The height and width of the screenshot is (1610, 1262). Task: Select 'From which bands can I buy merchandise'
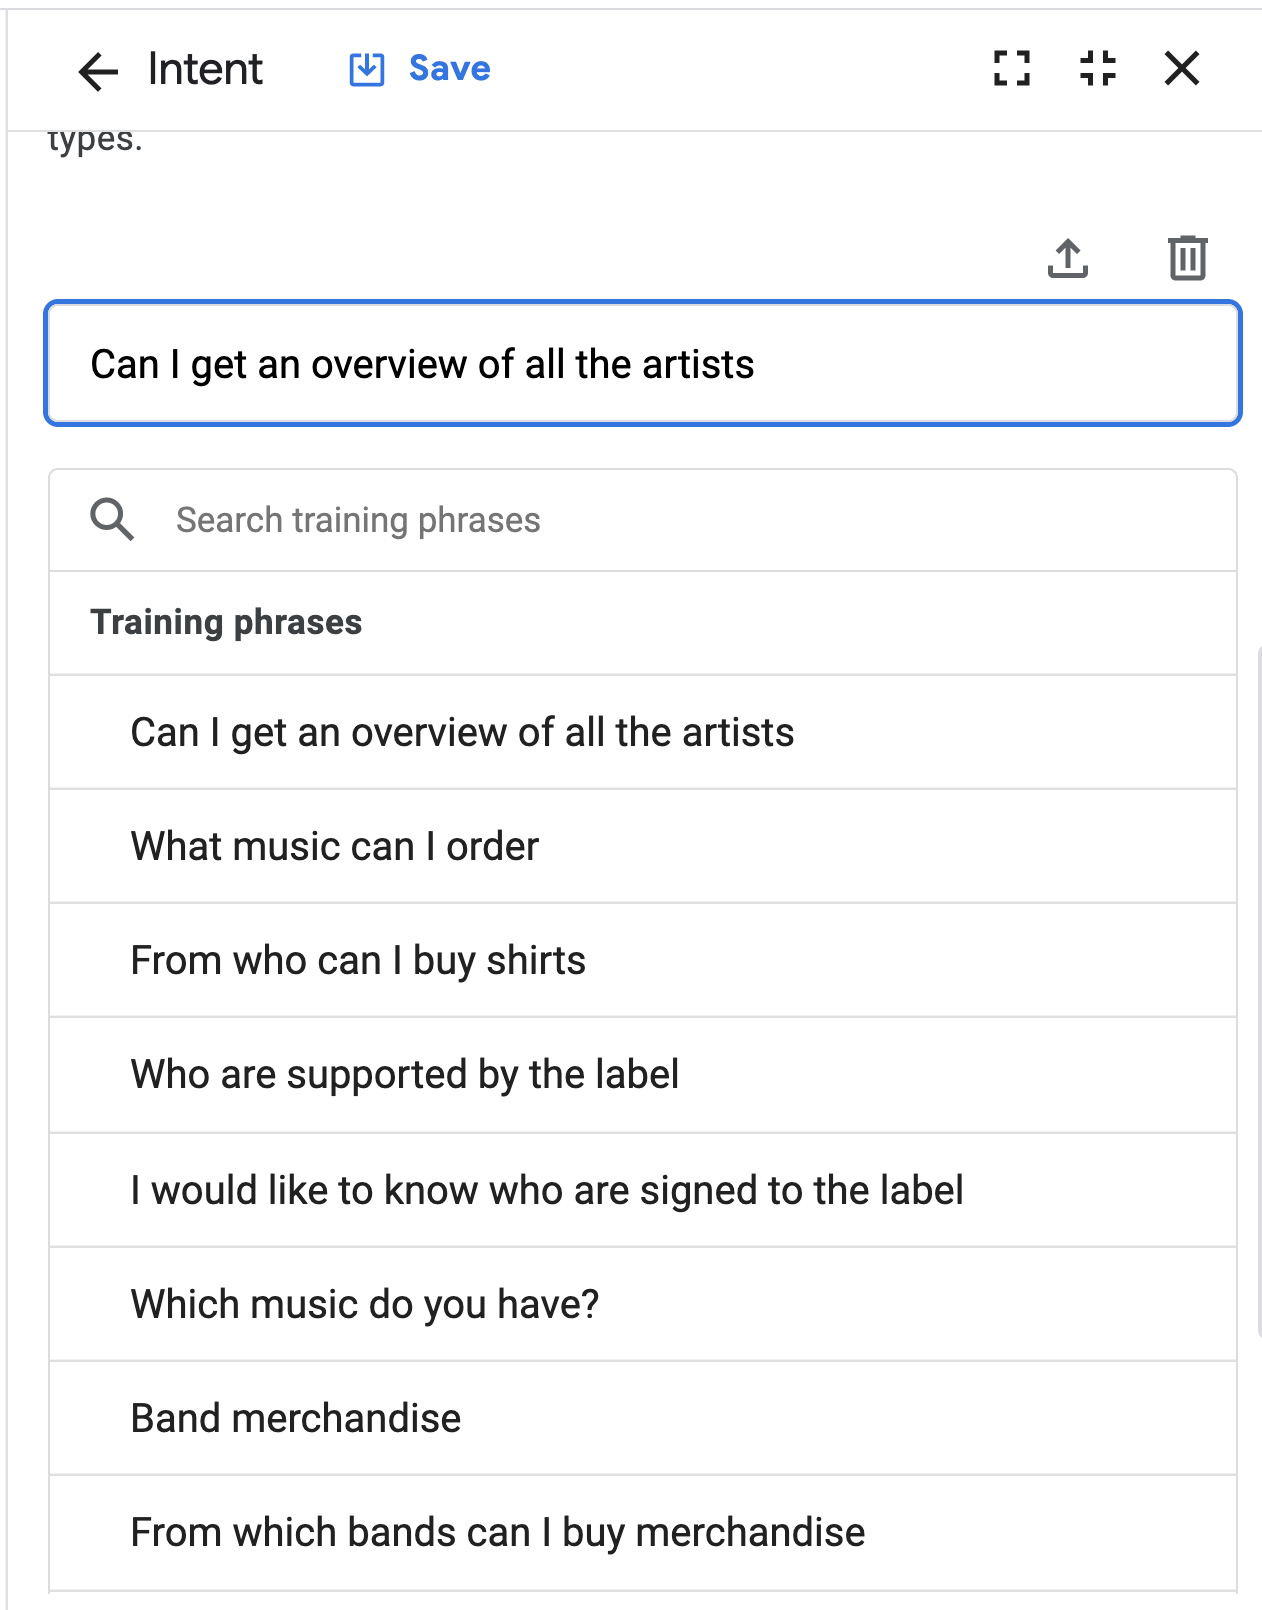tap(498, 1533)
